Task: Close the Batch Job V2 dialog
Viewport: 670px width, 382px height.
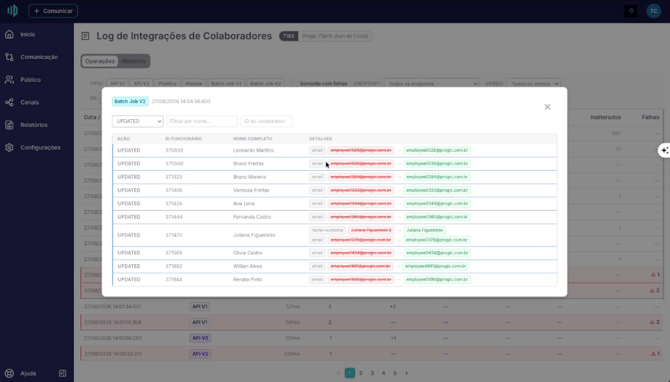Action: (x=547, y=107)
